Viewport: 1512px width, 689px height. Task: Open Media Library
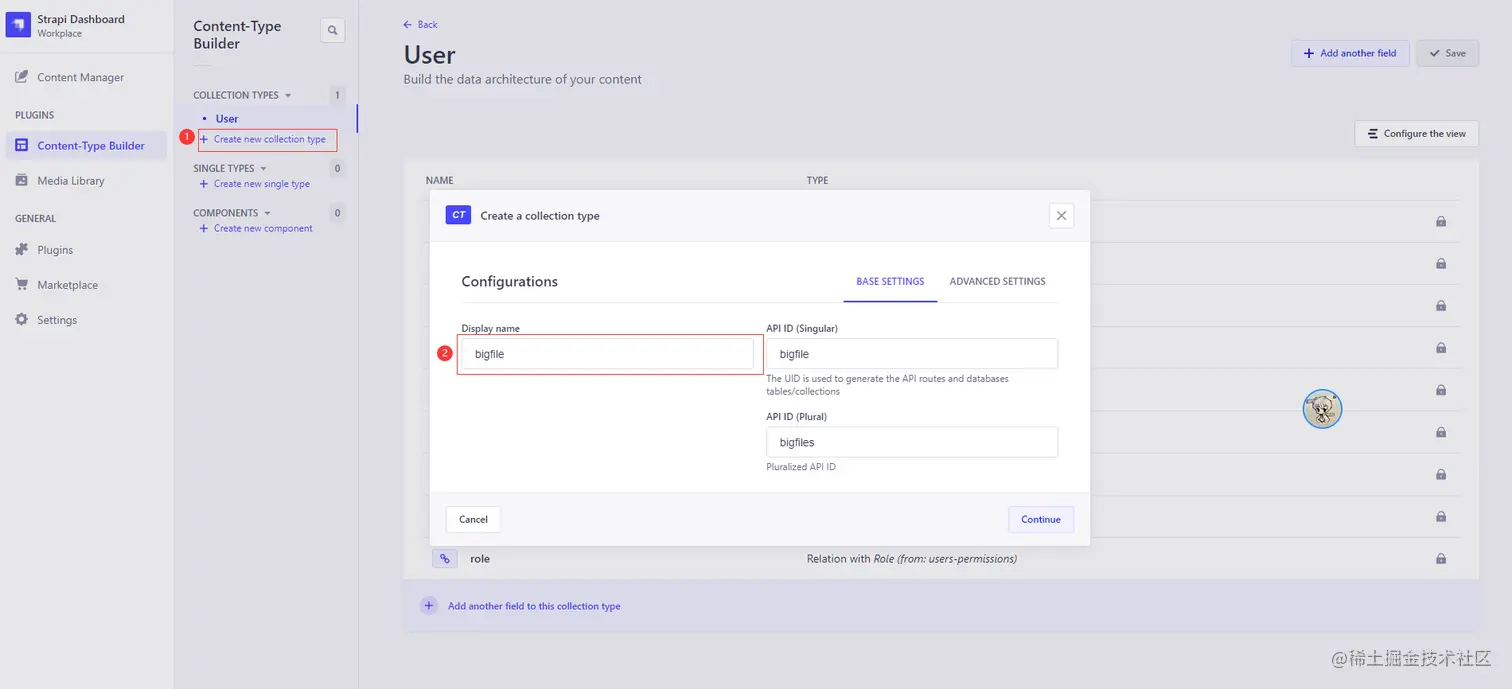[70, 181]
